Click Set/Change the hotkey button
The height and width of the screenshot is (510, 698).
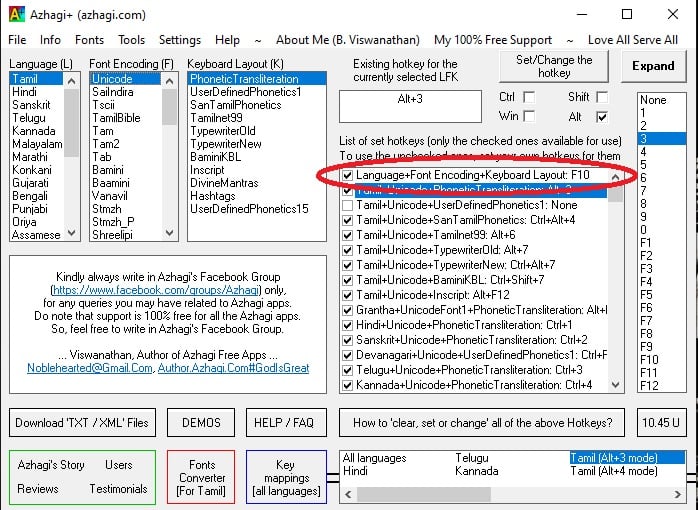click(x=554, y=66)
